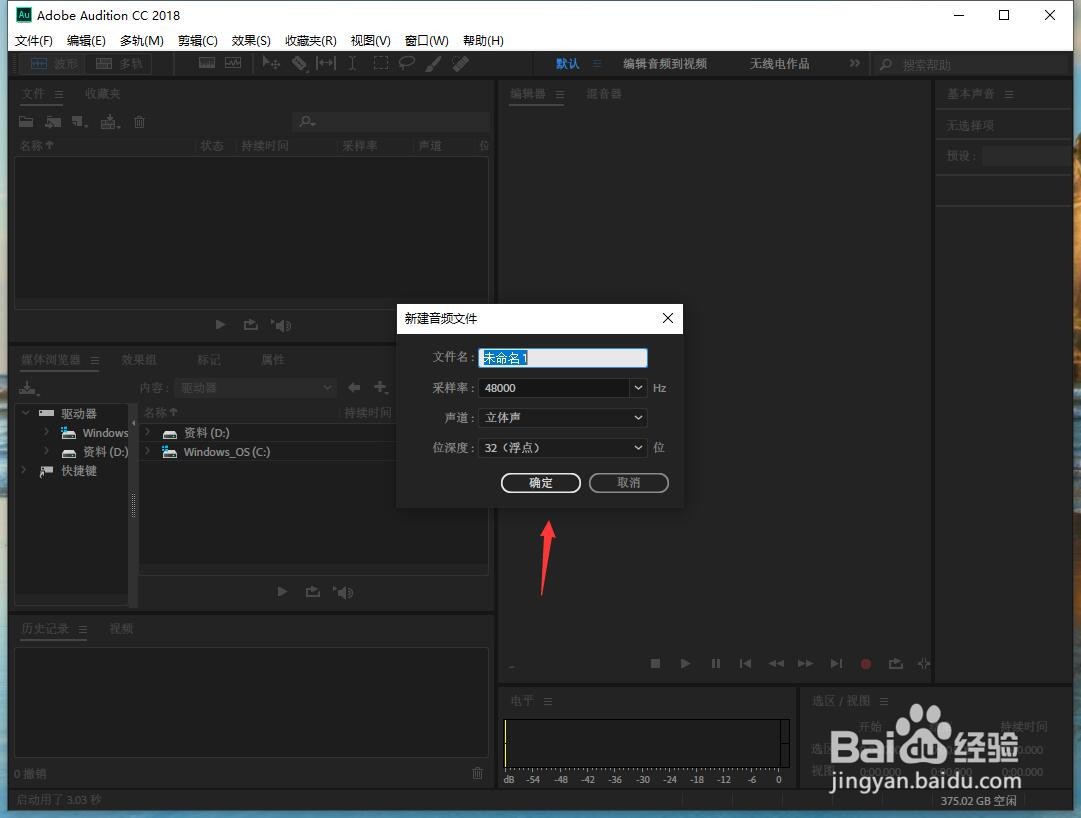The width and height of the screenshot is (1081, 818).
Task: Click history panel trash icon
Action: [x=477, y=773]
